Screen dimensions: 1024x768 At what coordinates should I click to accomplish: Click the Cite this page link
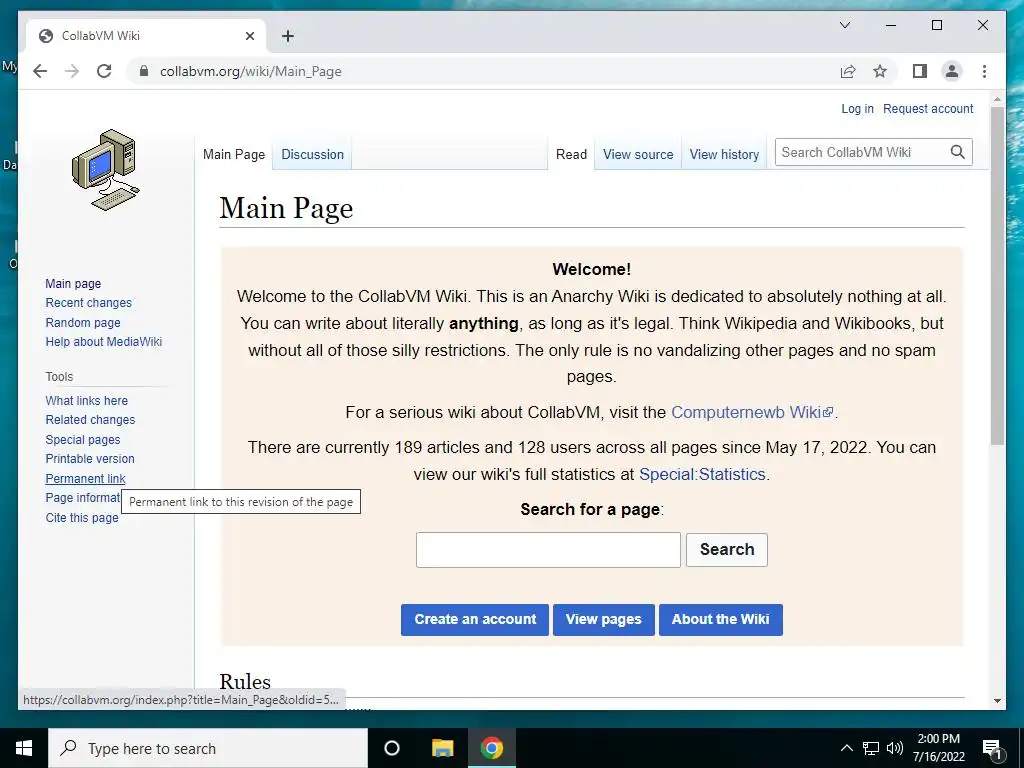[82, 518]
